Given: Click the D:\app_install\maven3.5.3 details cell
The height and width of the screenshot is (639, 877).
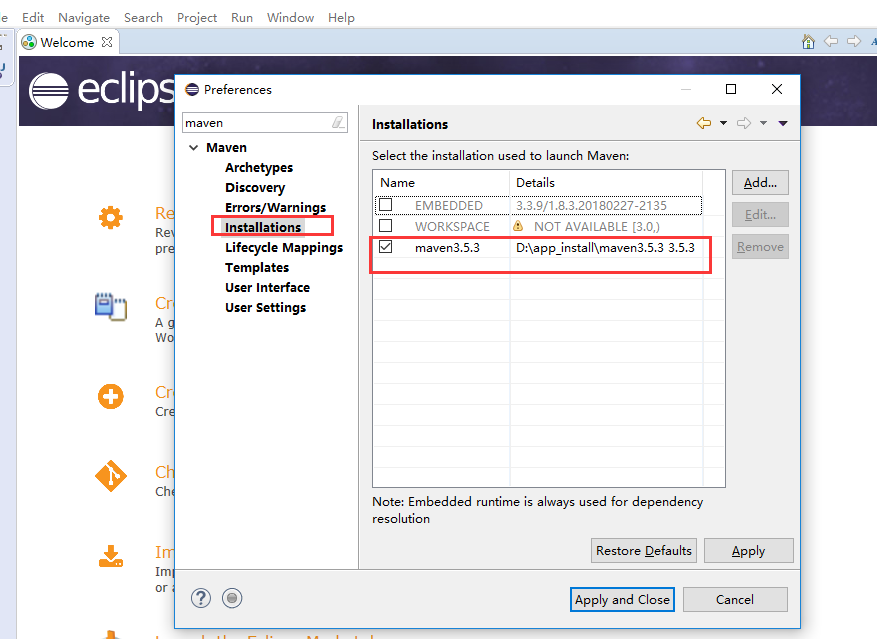Looking at the screenshot, I should tap(605, 248).
